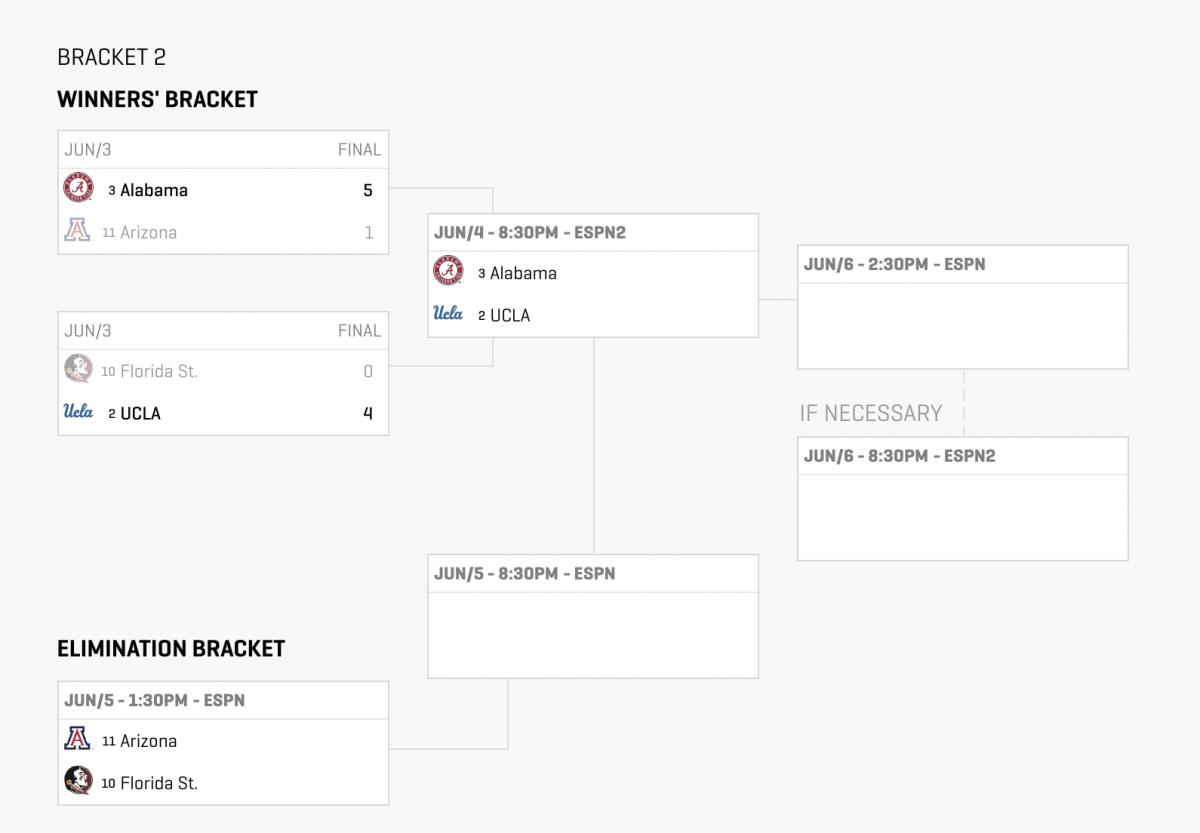Click the faded Arizona logo in the Jun/3 final
Screen dimensions: 1200x833
click(x=77, y=231)
